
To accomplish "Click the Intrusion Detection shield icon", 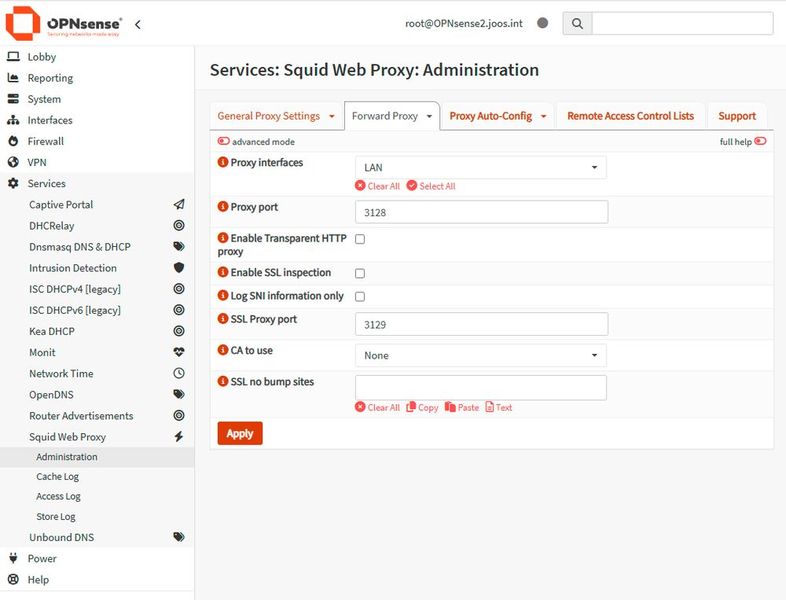I will (179, 268).
